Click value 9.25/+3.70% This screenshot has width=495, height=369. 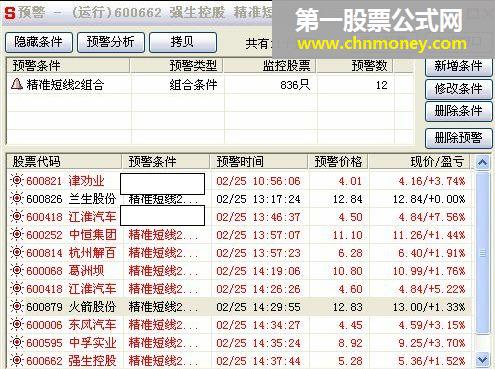[432, 343]
